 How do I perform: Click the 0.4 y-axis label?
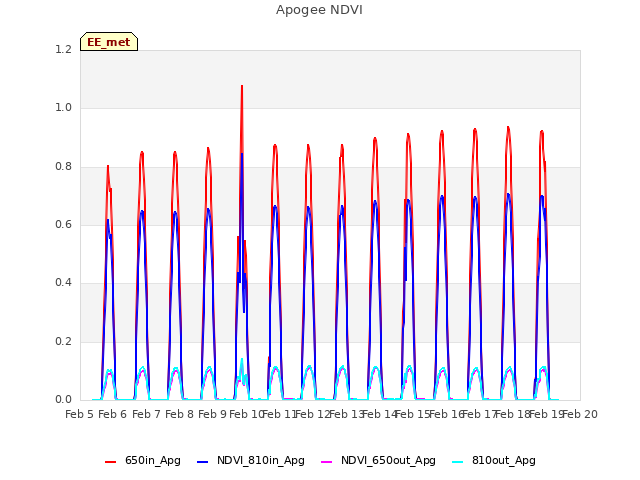[x=63, y=282]
